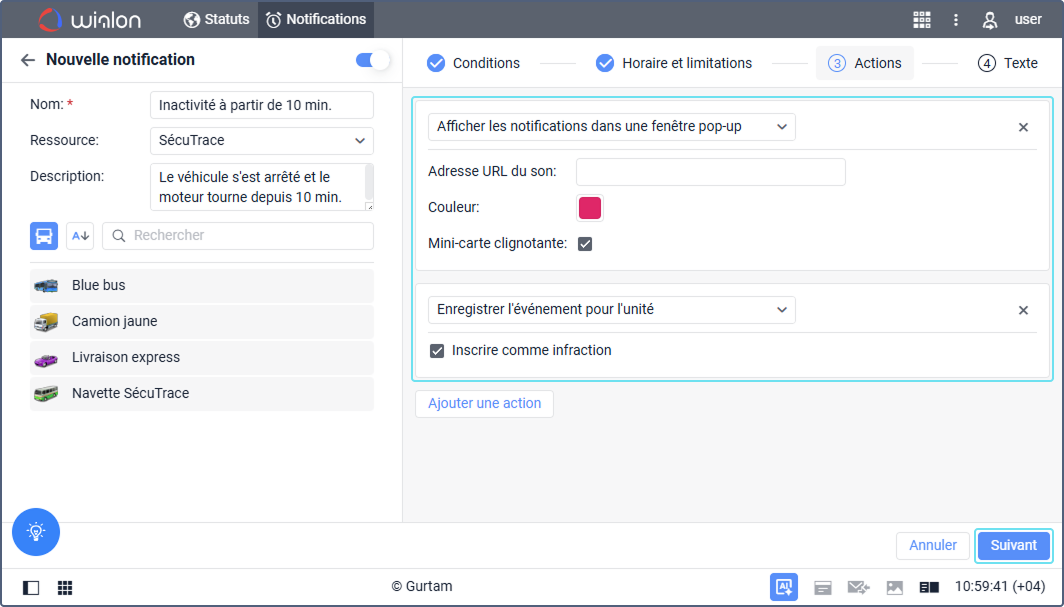This screenshot has height=607, width=1064.
Task: Open the apps grid in top bar
Action: click(922, 20)
